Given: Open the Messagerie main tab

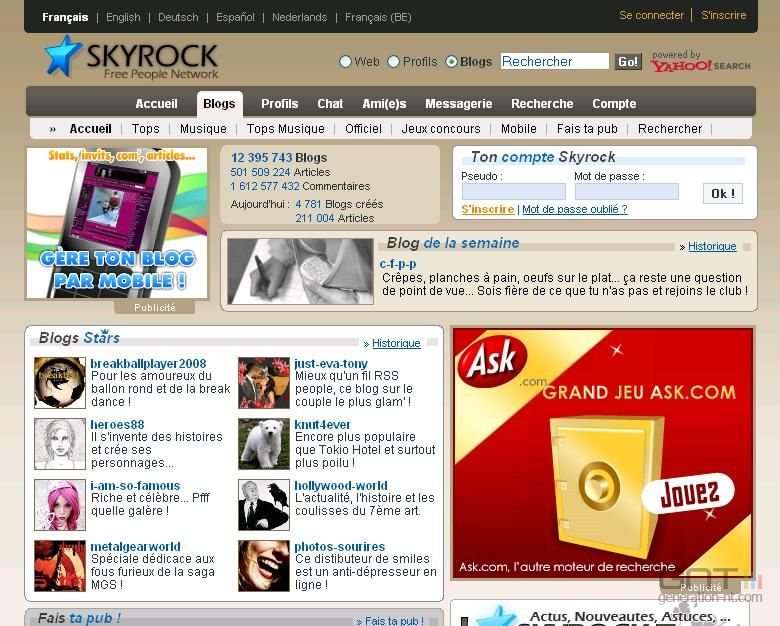Looking at the screenshot, I should point(459,104).
